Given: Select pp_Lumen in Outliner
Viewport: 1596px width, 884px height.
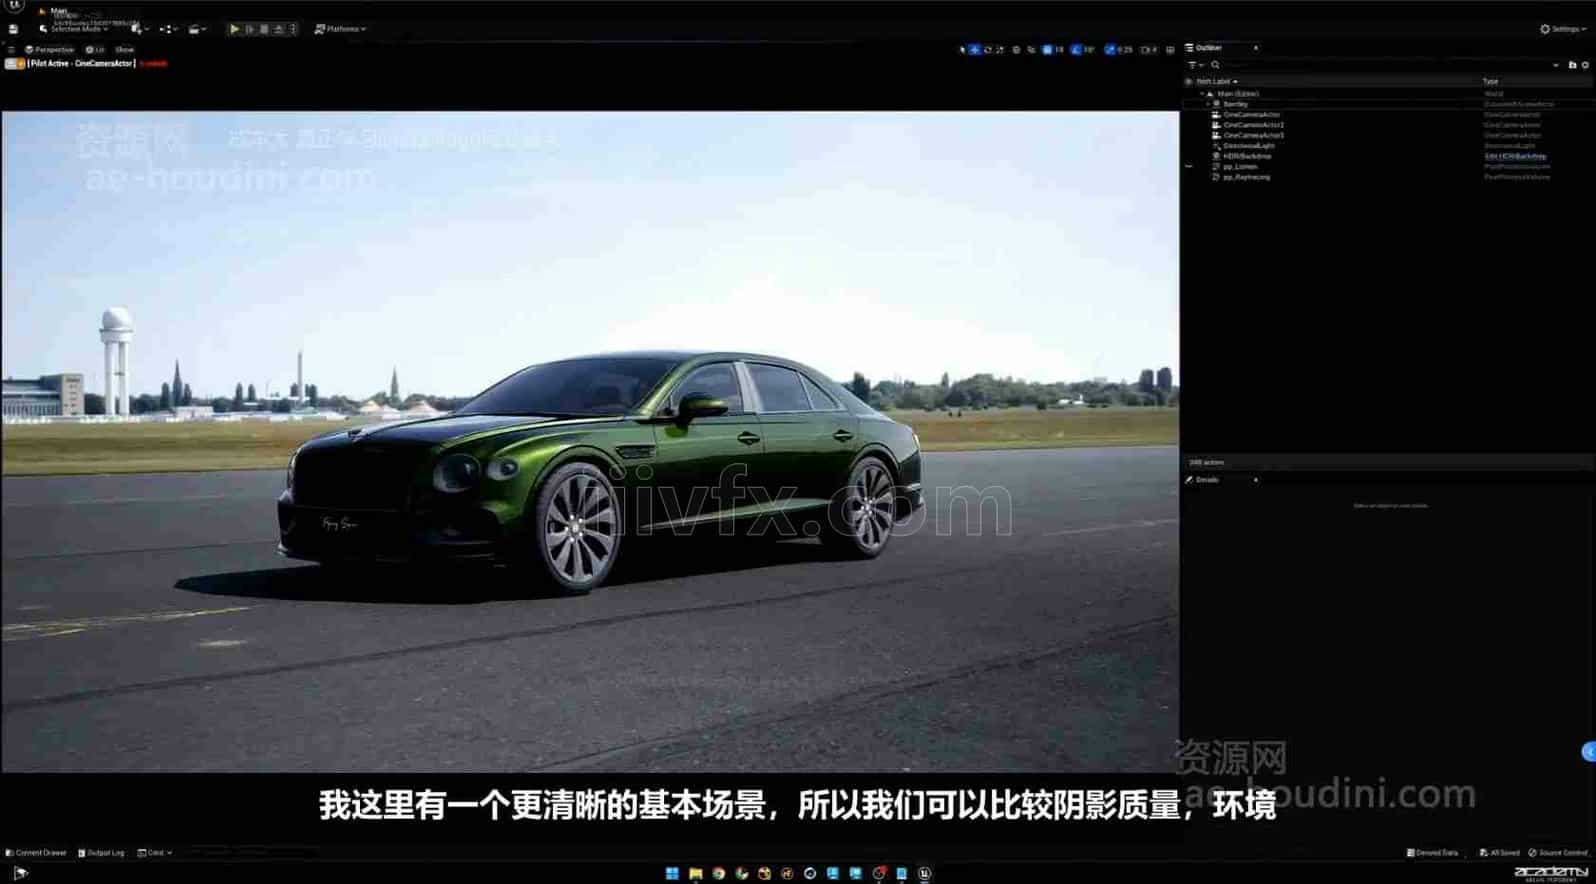Looking at the screenshot, I should 1240,167.
